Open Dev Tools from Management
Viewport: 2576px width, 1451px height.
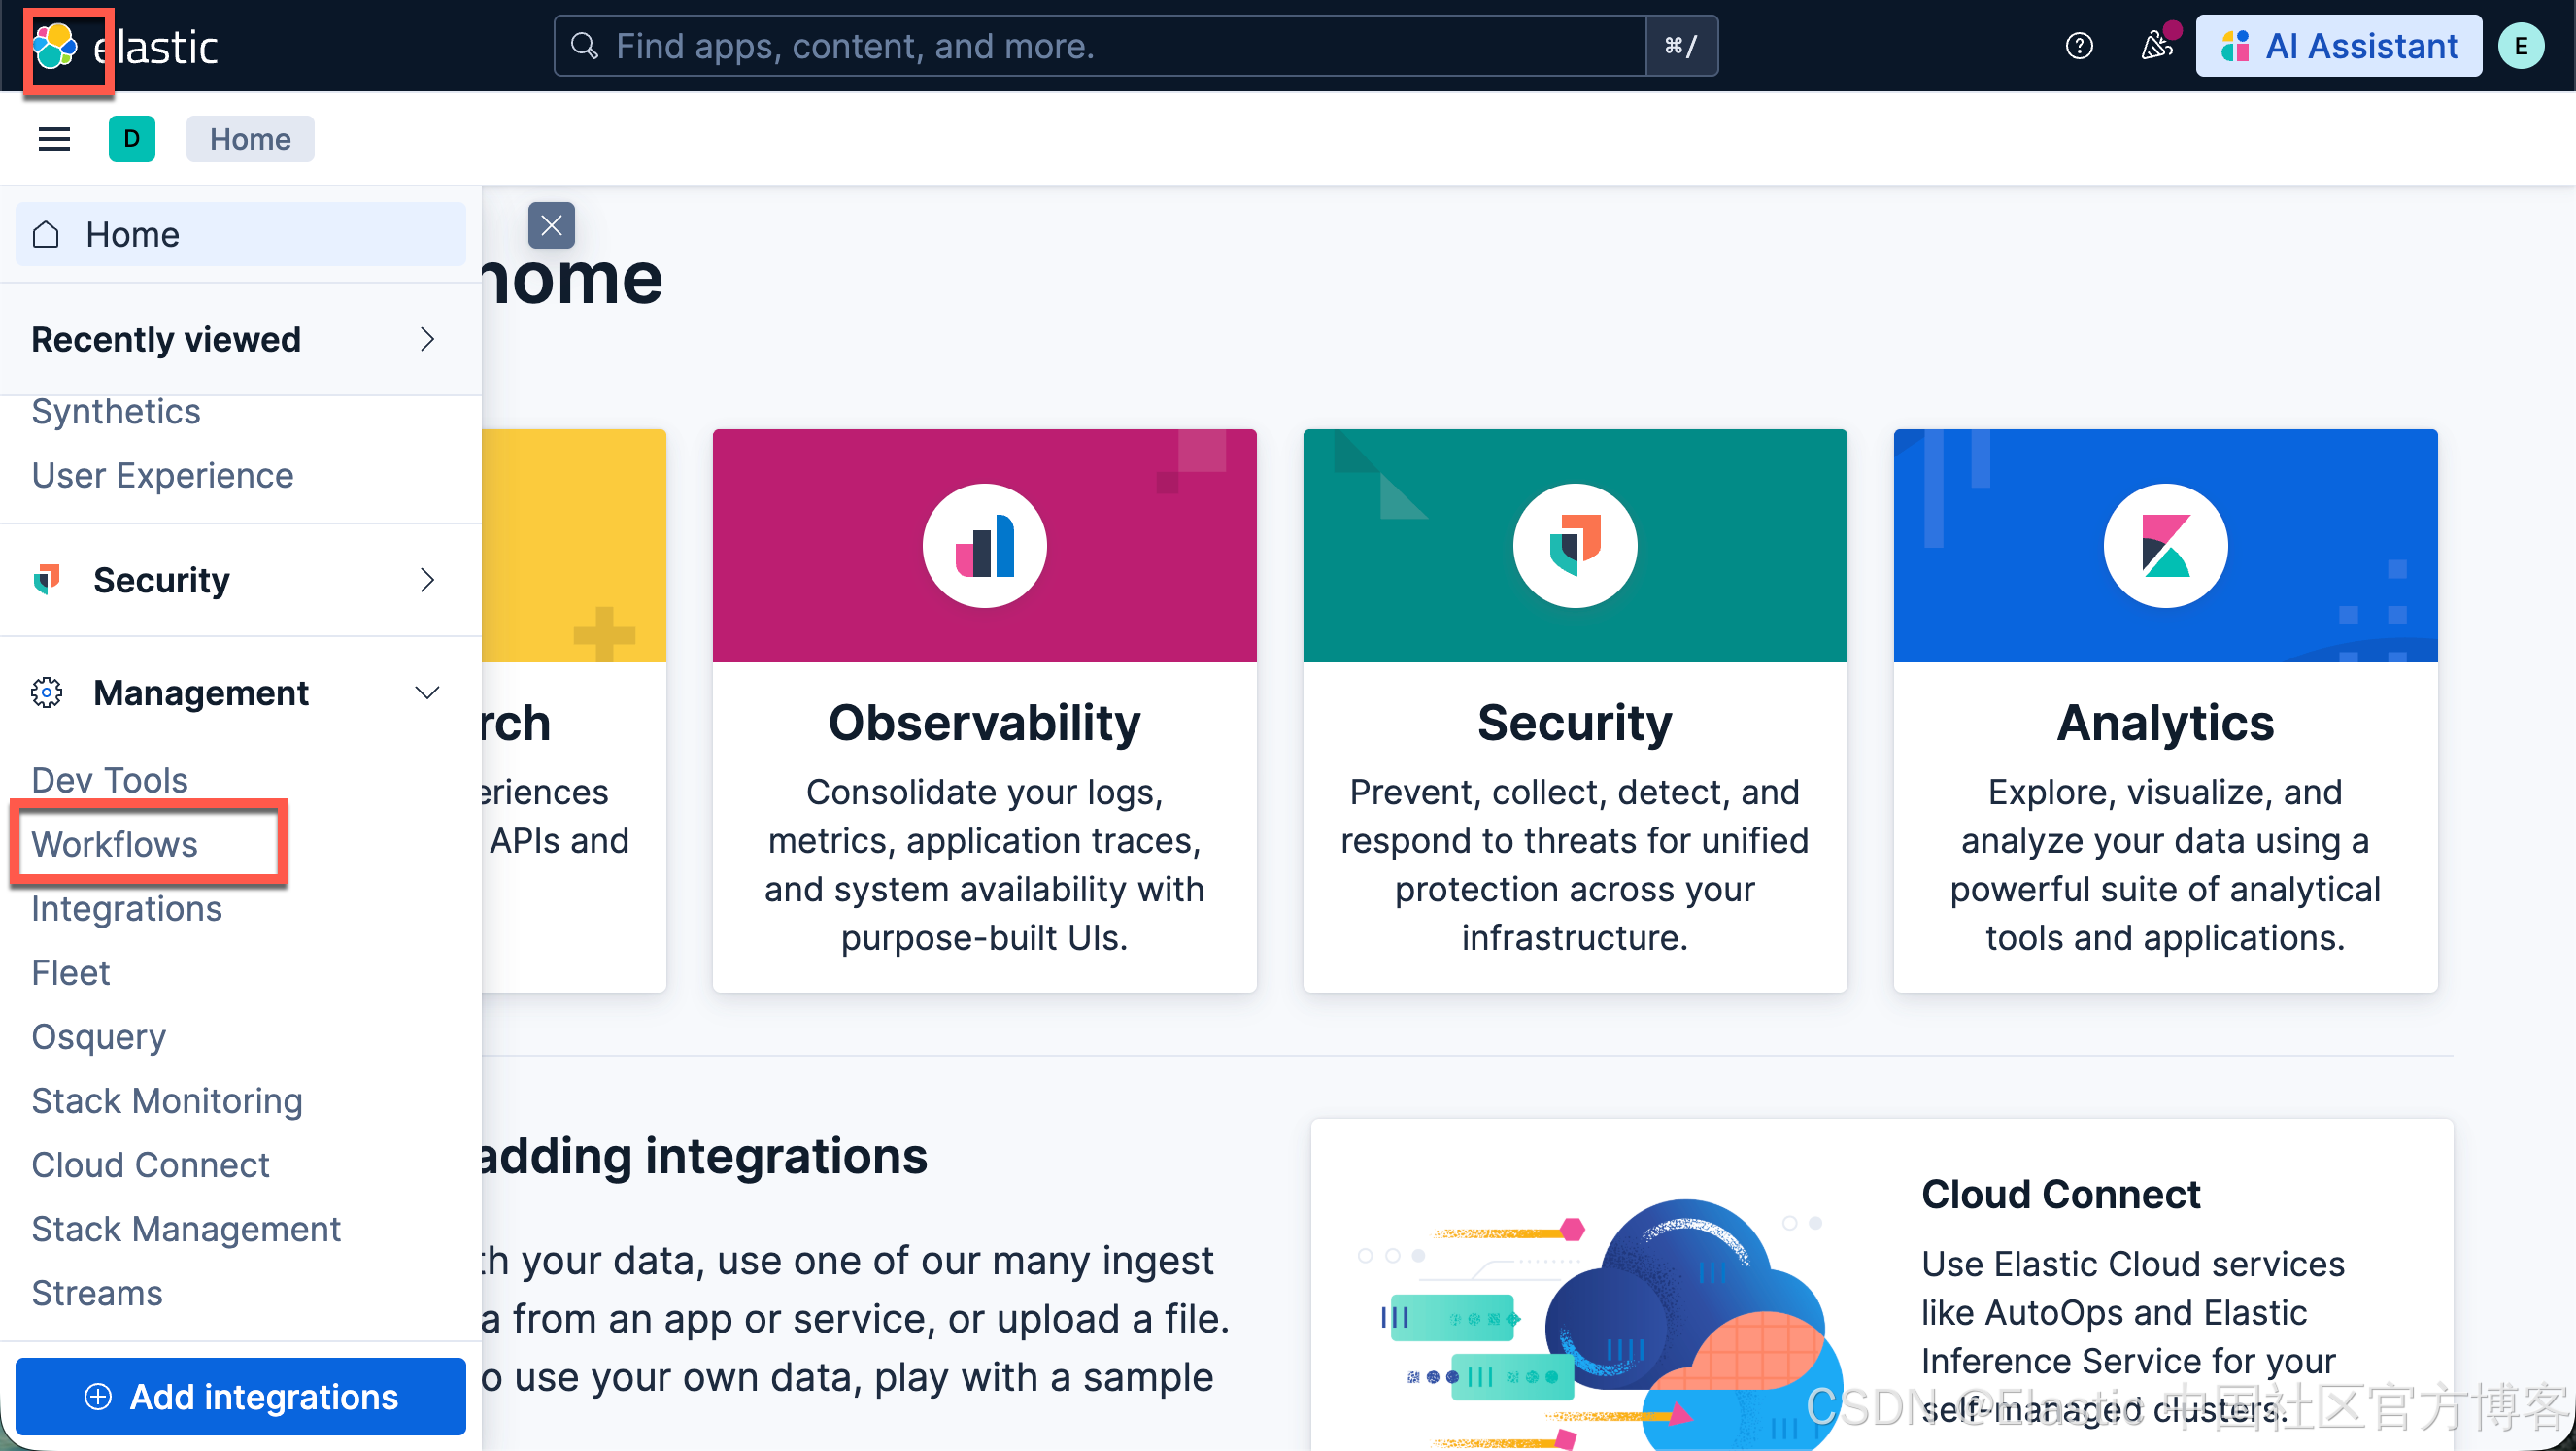click(x=110, y=780)
